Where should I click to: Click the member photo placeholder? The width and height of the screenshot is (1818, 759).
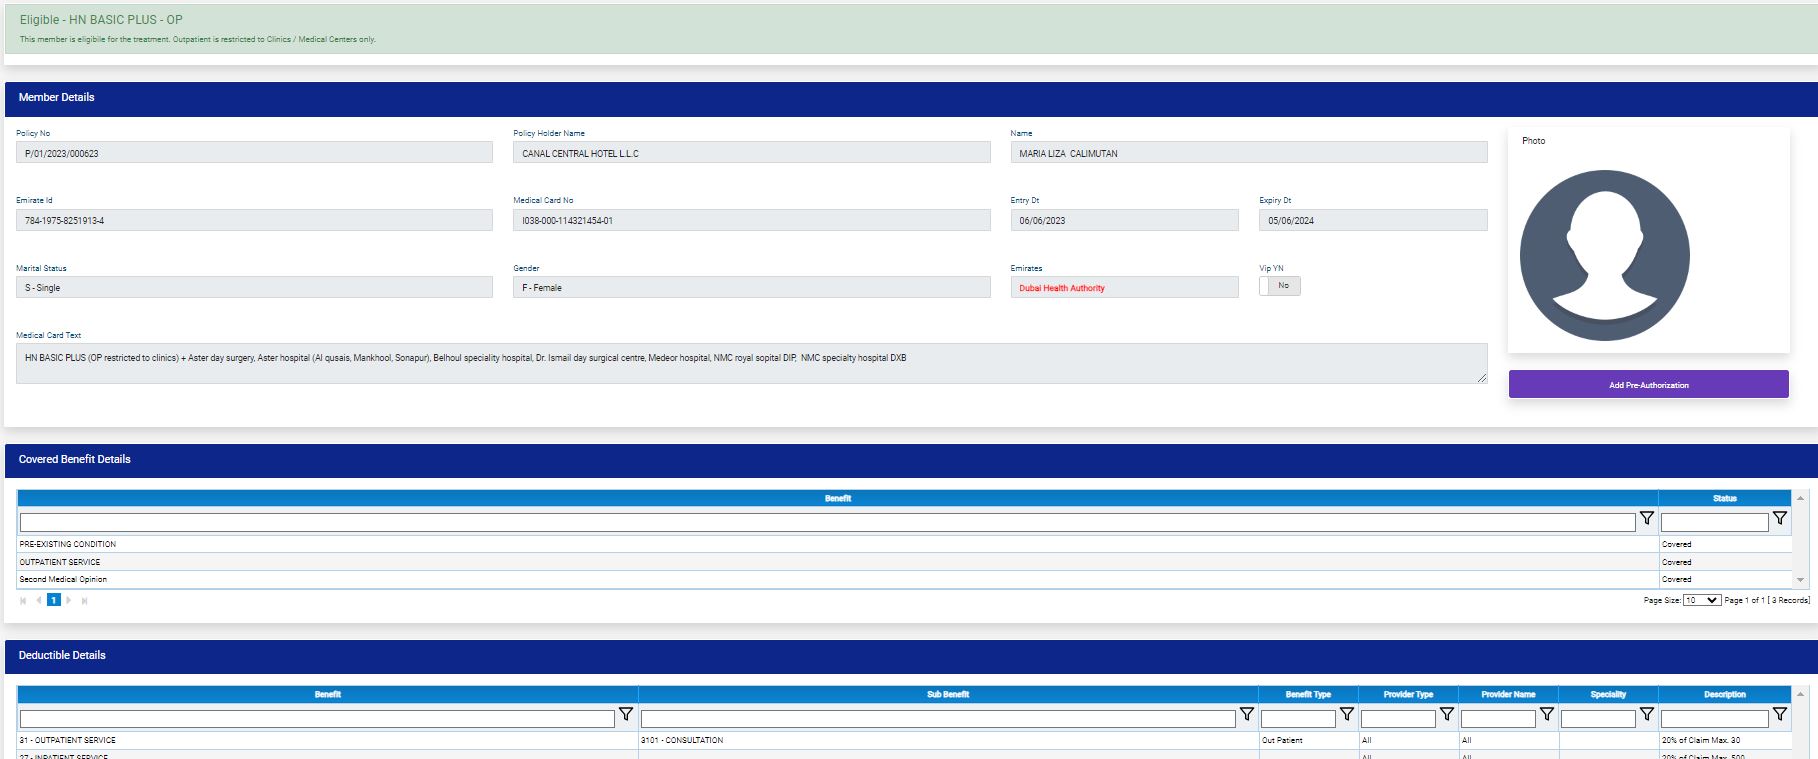1604,255
